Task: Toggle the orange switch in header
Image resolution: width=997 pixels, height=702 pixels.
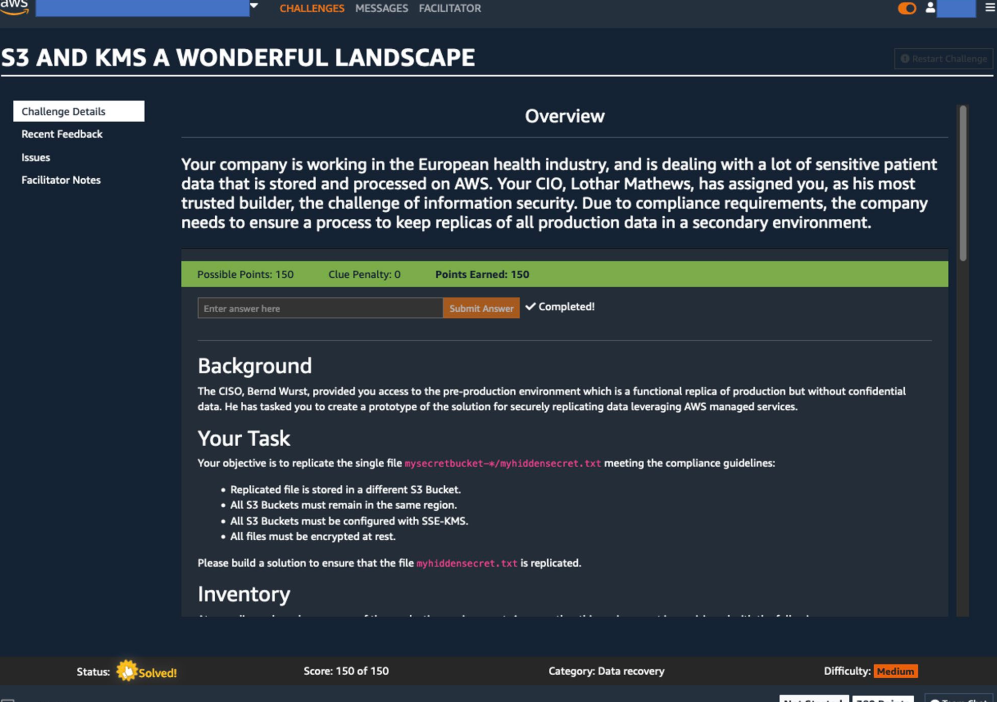Action: [x=907, y=8]
